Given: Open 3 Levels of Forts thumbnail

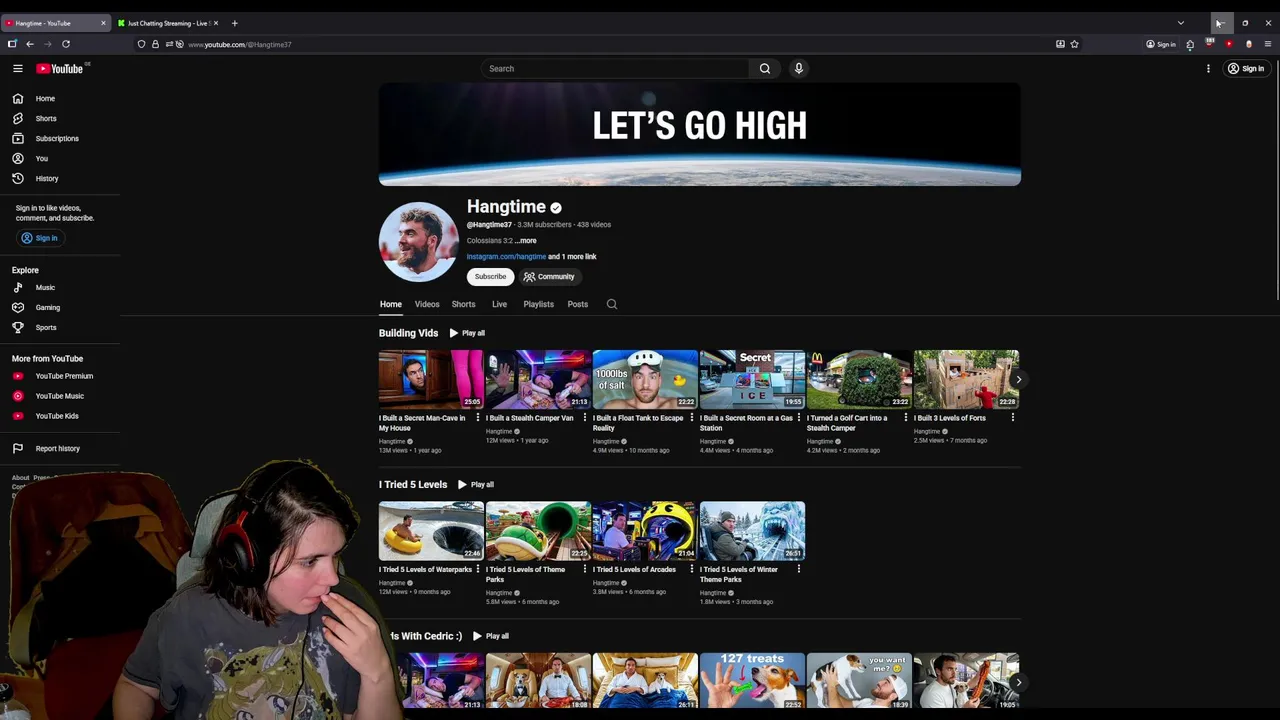Looking at the screenshot, I should (x=966, y=379).
